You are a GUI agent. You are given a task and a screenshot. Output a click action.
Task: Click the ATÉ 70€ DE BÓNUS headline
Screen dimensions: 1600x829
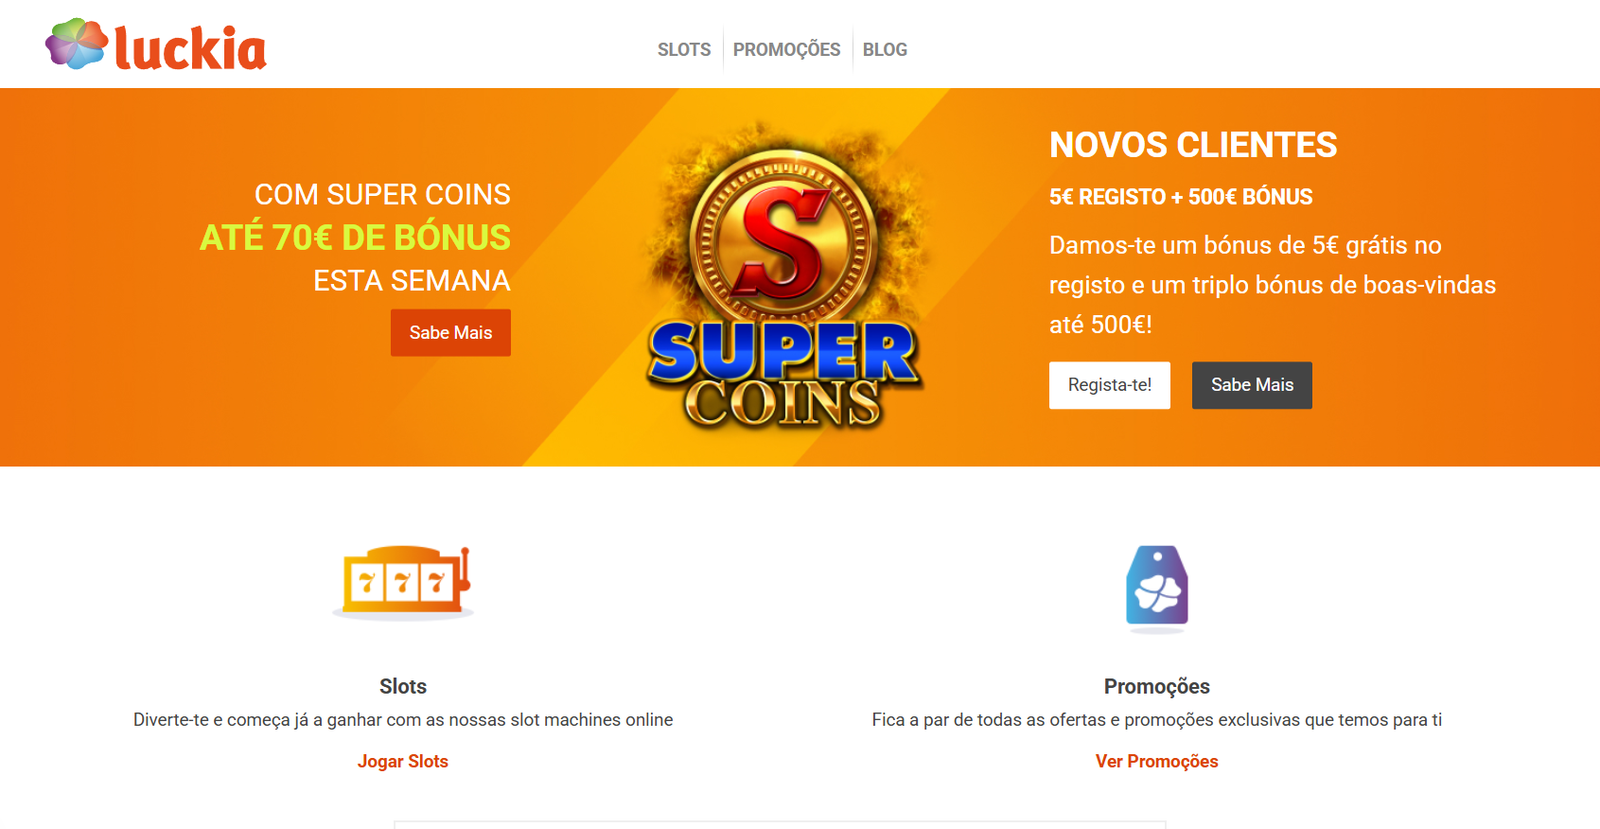pos(355,237)
